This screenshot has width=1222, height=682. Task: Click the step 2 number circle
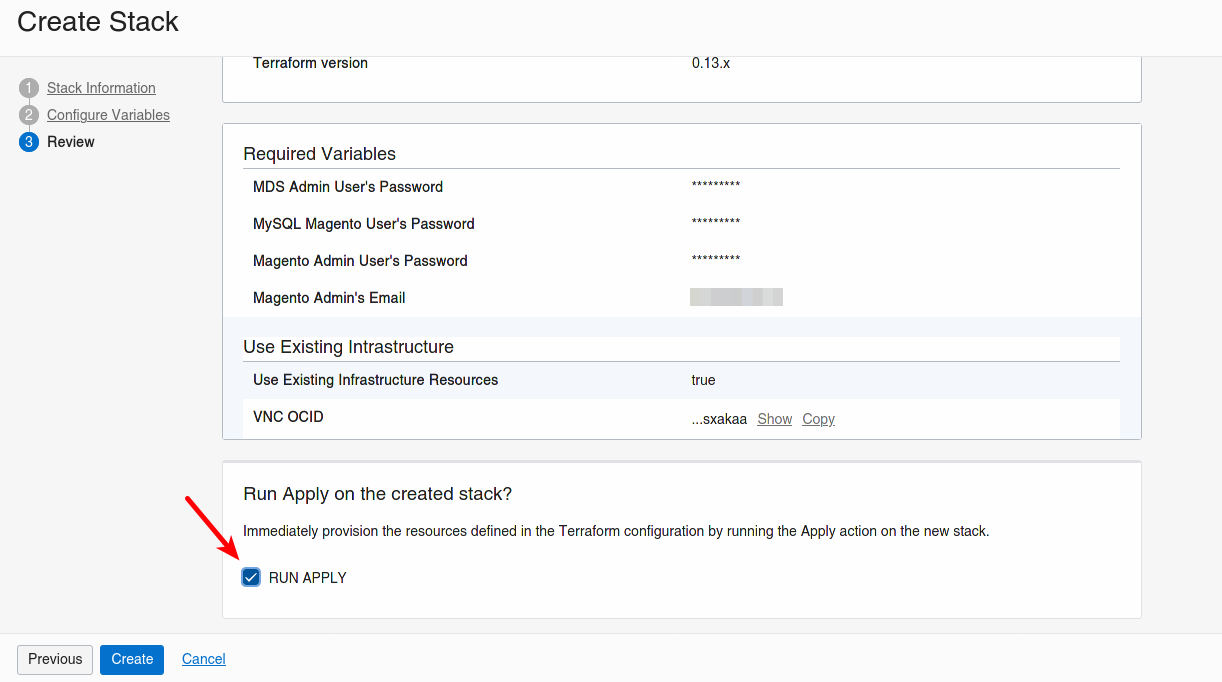pyautogui.click(x=28, y=115)
